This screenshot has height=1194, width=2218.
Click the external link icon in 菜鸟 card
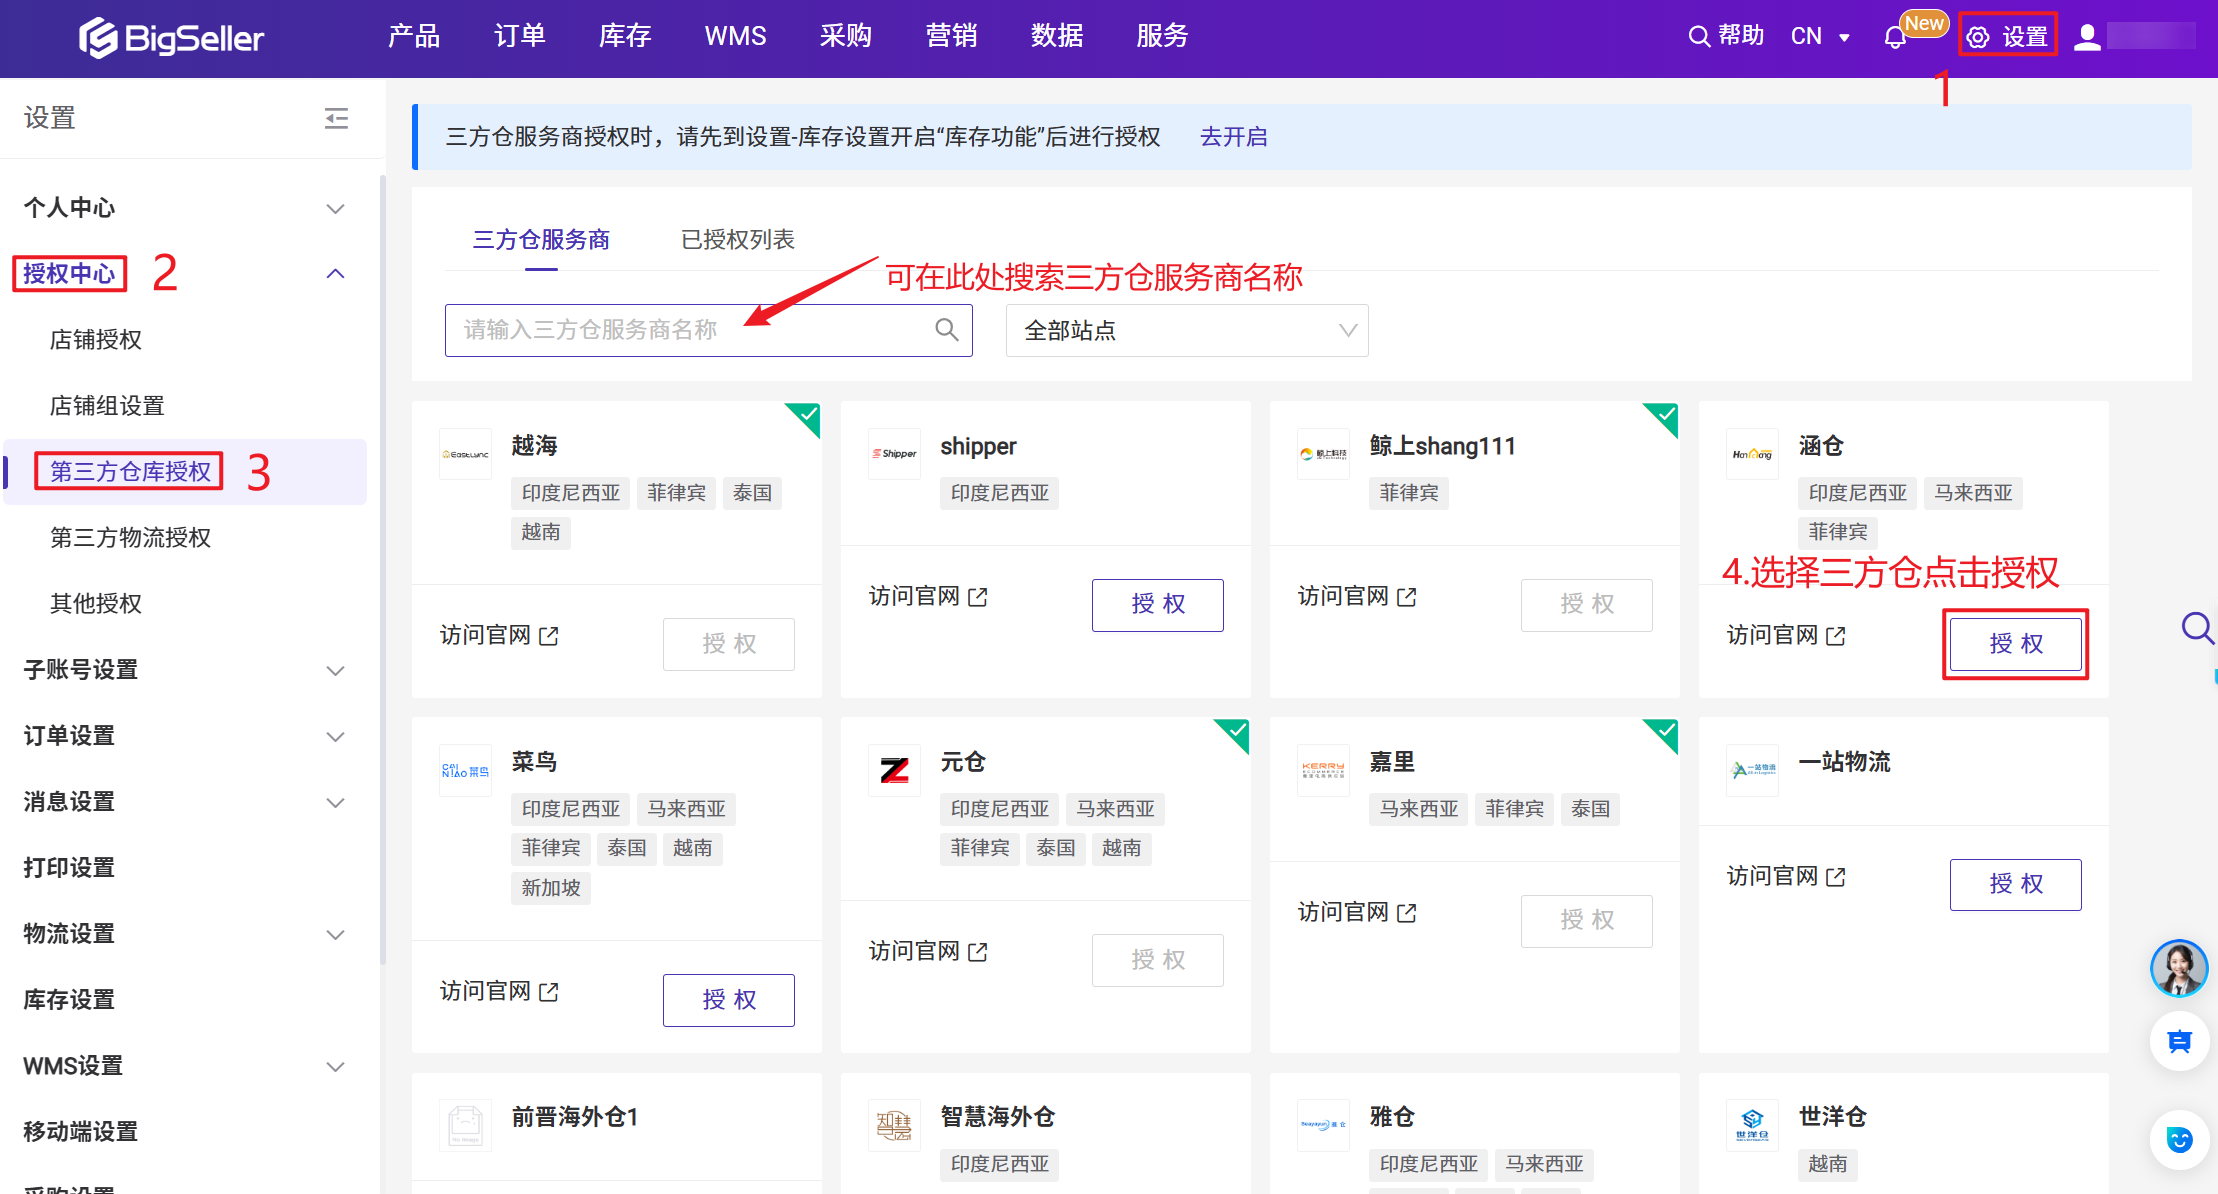[548, 992]
